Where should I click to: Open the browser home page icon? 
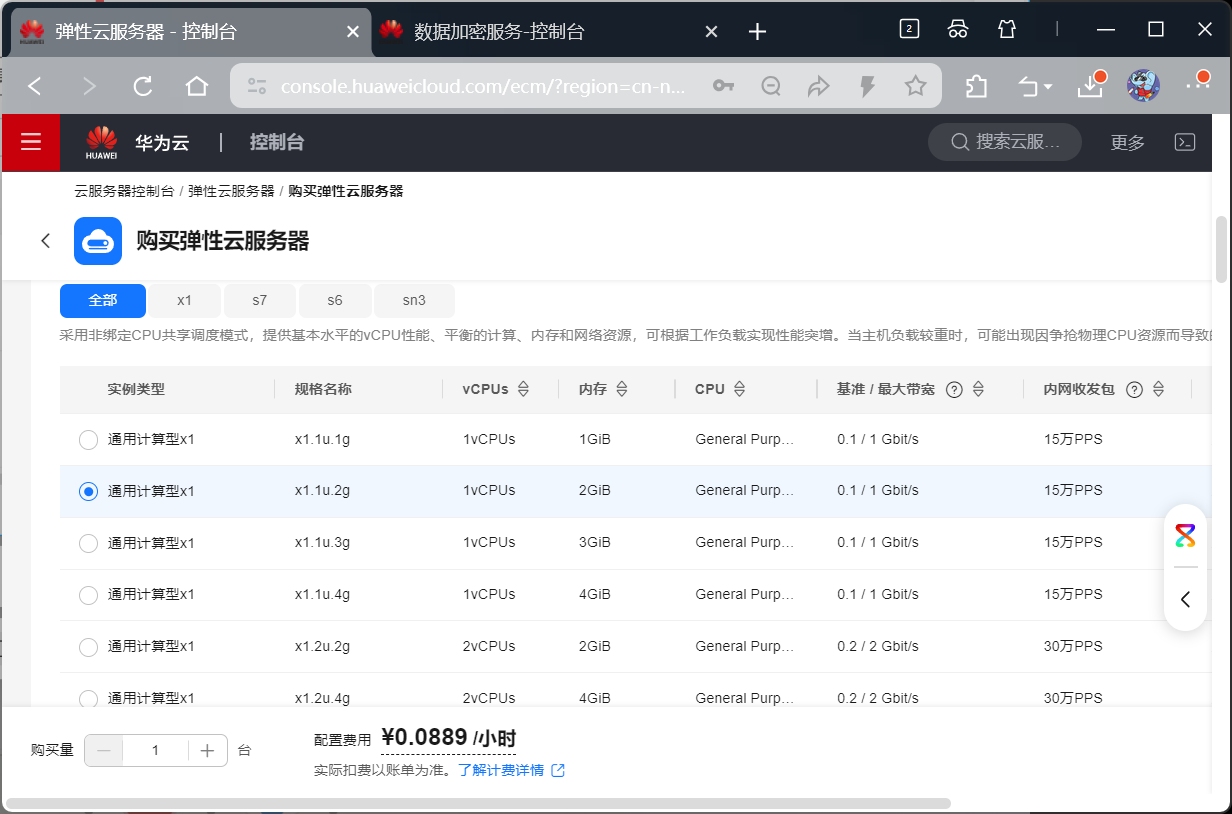[x=197, y=86]
